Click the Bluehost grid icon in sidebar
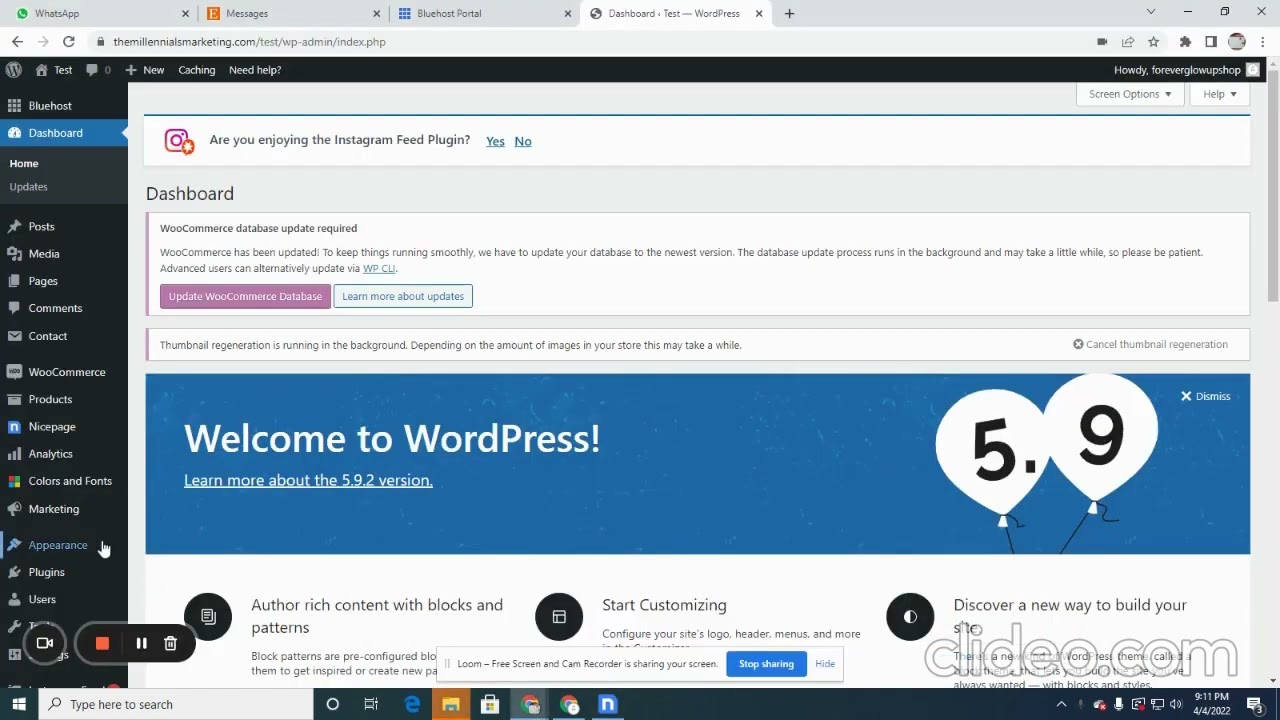 point(14,106)
